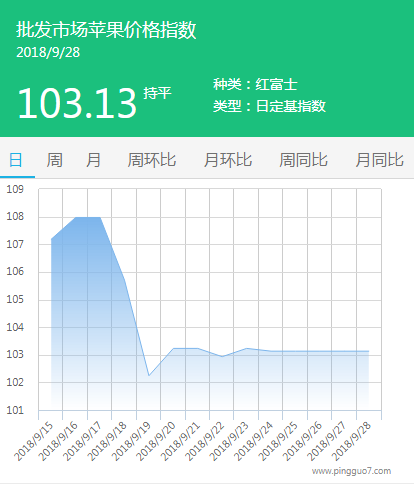Click the x-axis label 2018/9/22
The width and height of the screenshot is (414, 484).
coord(205,441)
